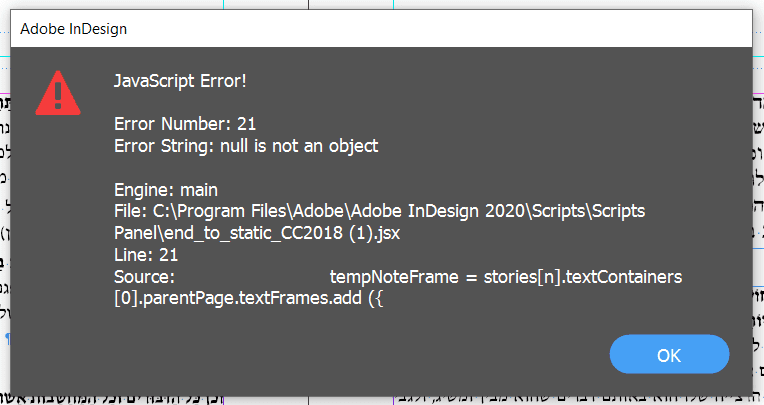Click the Engine: main text

coord(165,189)
